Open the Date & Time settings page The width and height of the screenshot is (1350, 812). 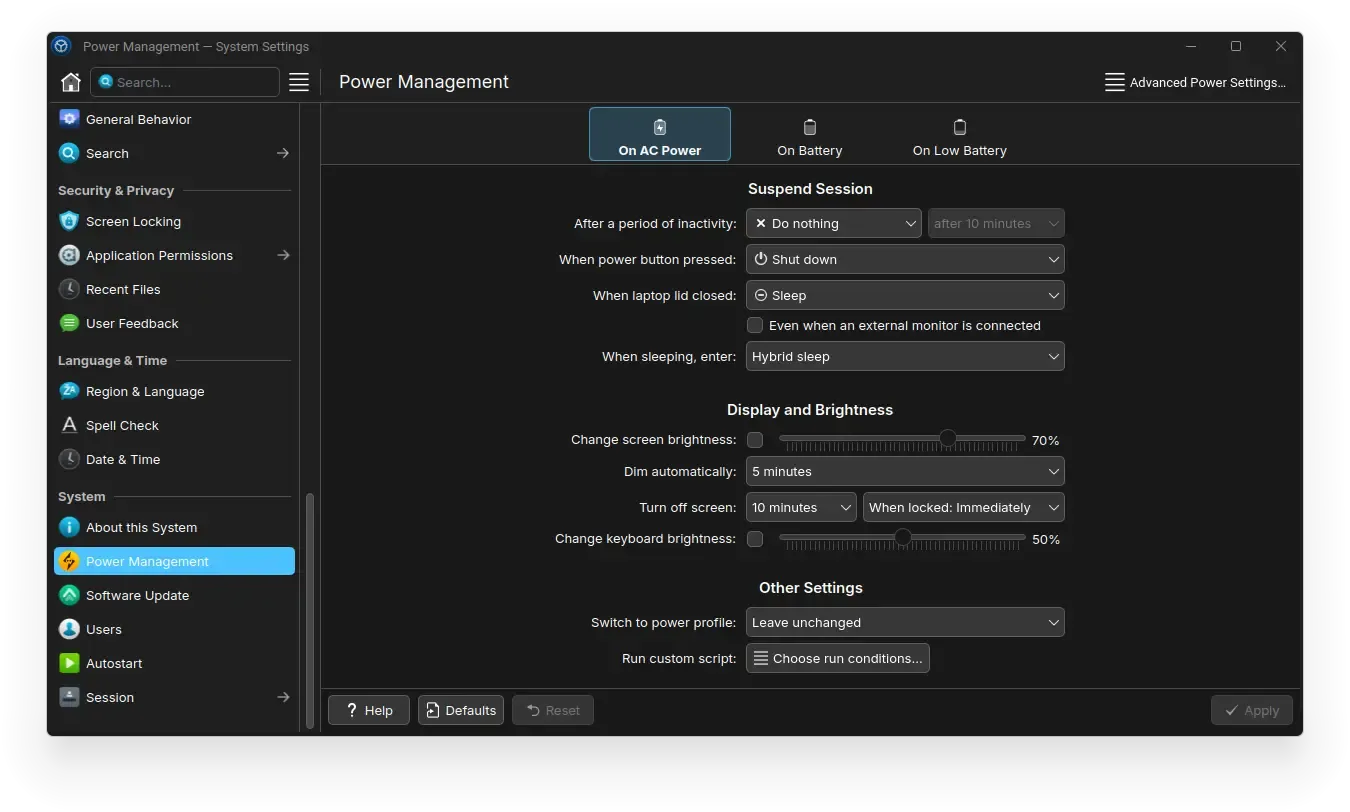174,459
